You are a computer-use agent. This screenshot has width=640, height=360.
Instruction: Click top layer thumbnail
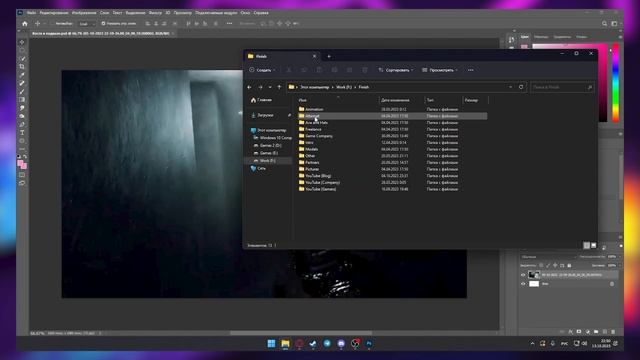click(x=534, y=275)
